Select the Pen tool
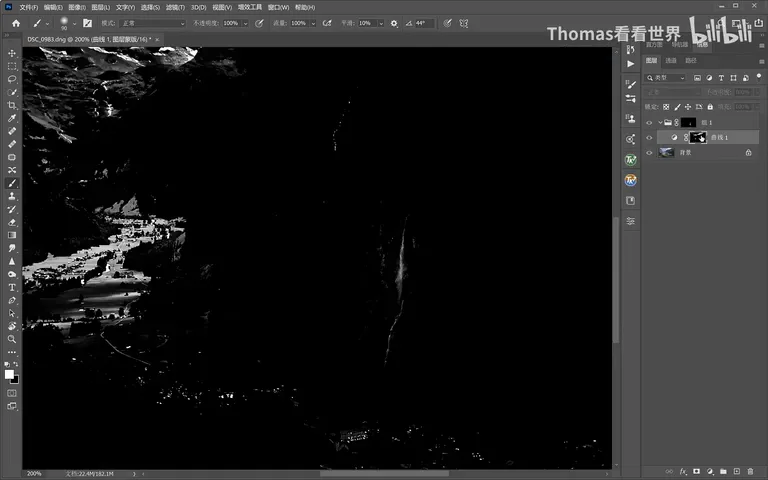Image resolution: width=768 pixels, height=480 pixels. click(x=12, y=300)
